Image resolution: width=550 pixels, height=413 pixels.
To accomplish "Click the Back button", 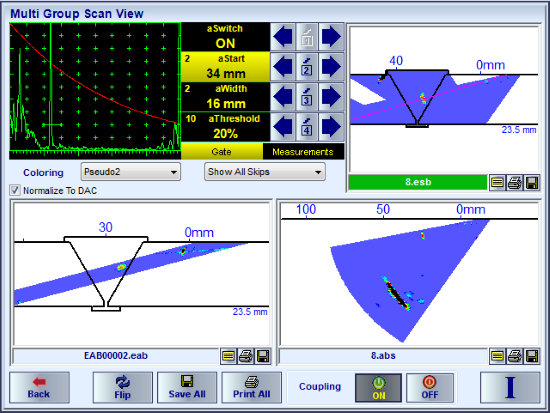I will pyautogui.click(x=39, y=388).
